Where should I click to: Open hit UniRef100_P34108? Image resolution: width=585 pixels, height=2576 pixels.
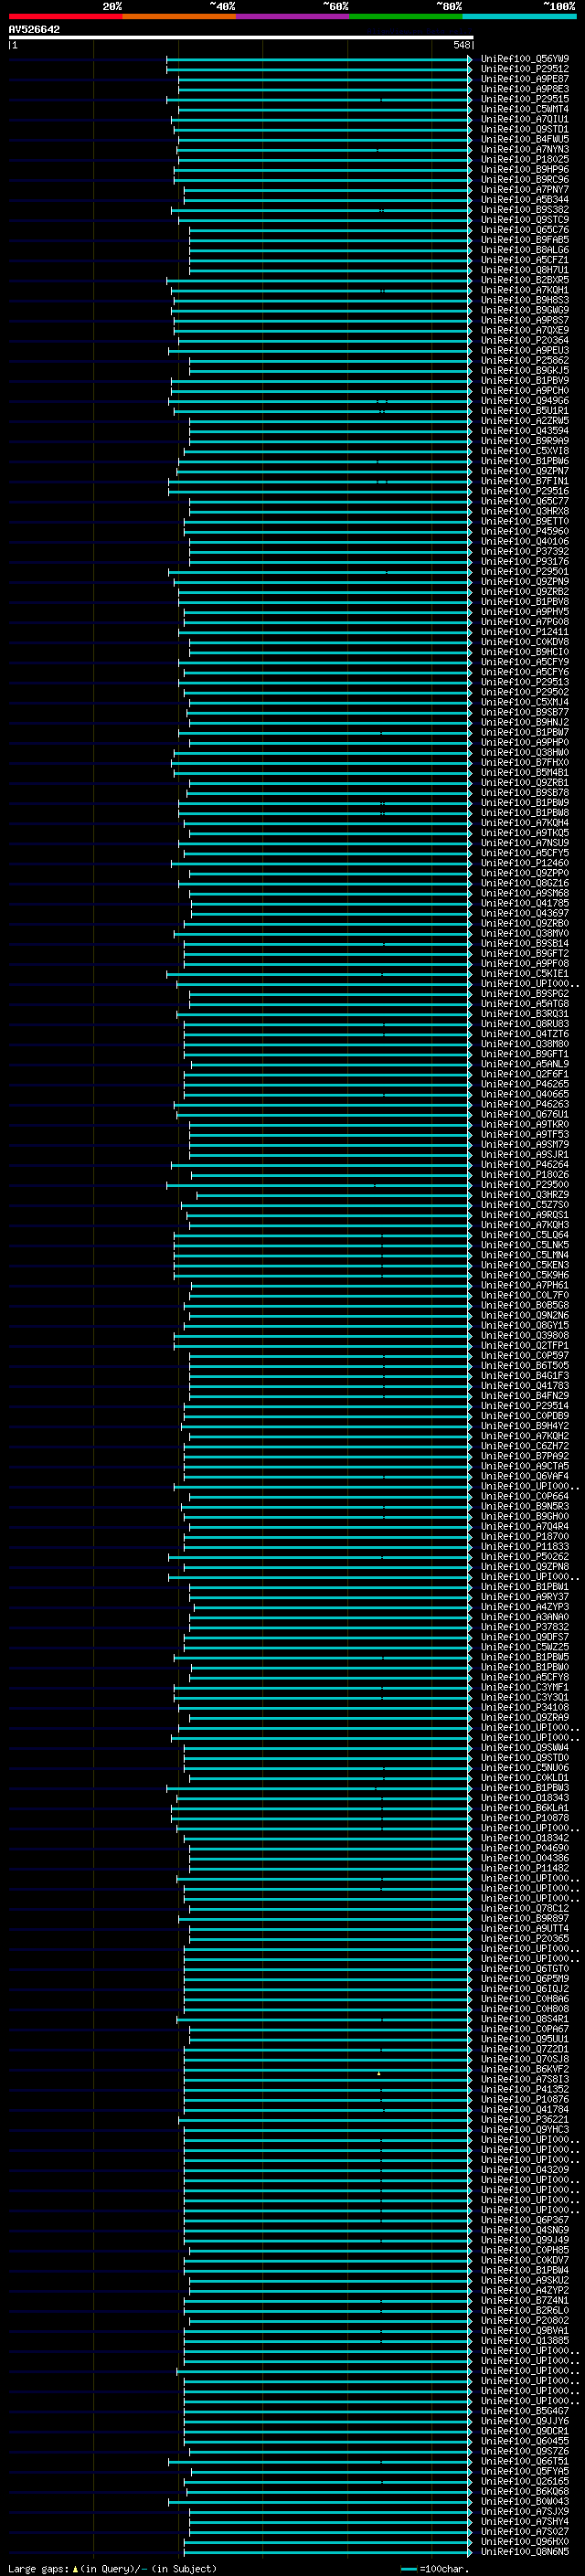[x=524, y=1707]
